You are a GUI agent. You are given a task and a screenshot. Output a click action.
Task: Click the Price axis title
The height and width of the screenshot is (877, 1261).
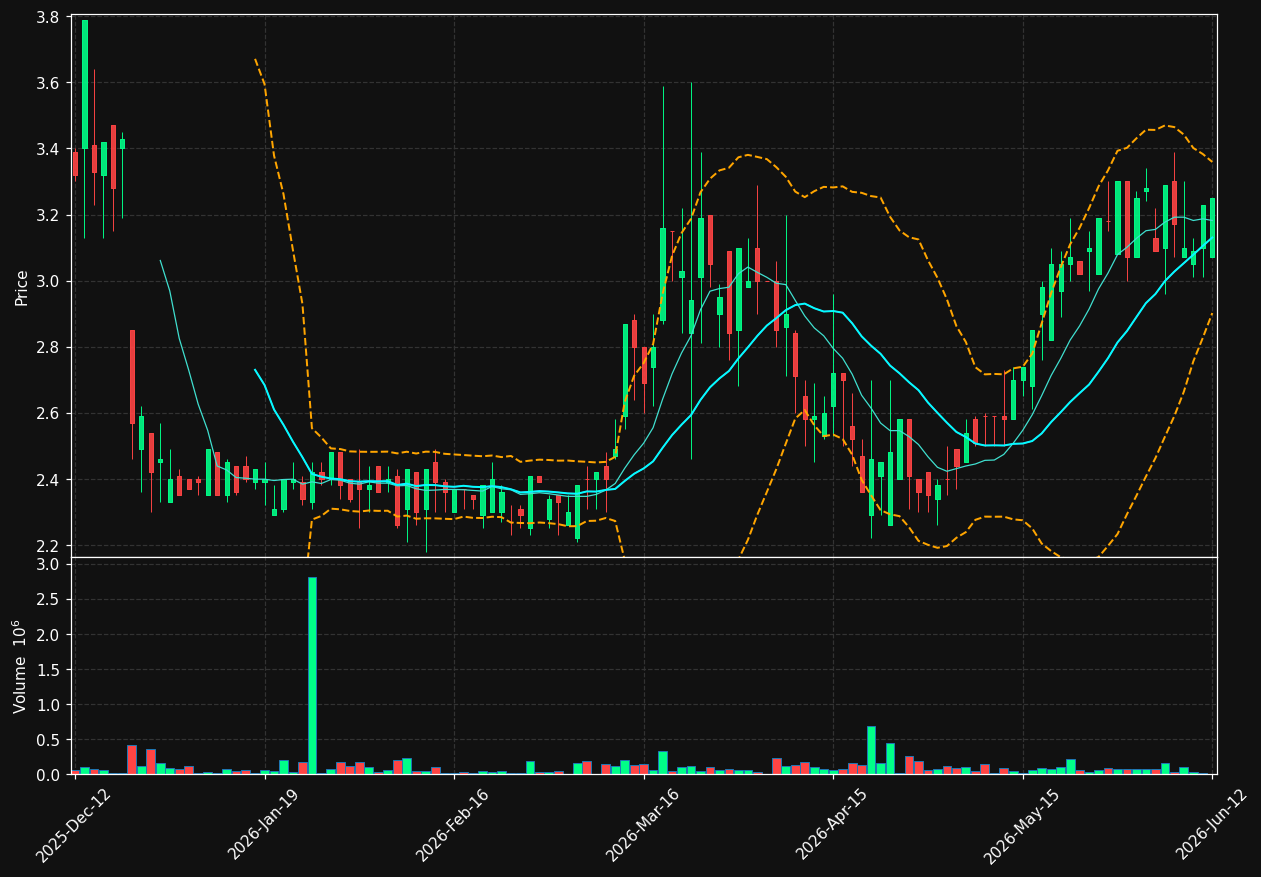[x=21, y=287]
